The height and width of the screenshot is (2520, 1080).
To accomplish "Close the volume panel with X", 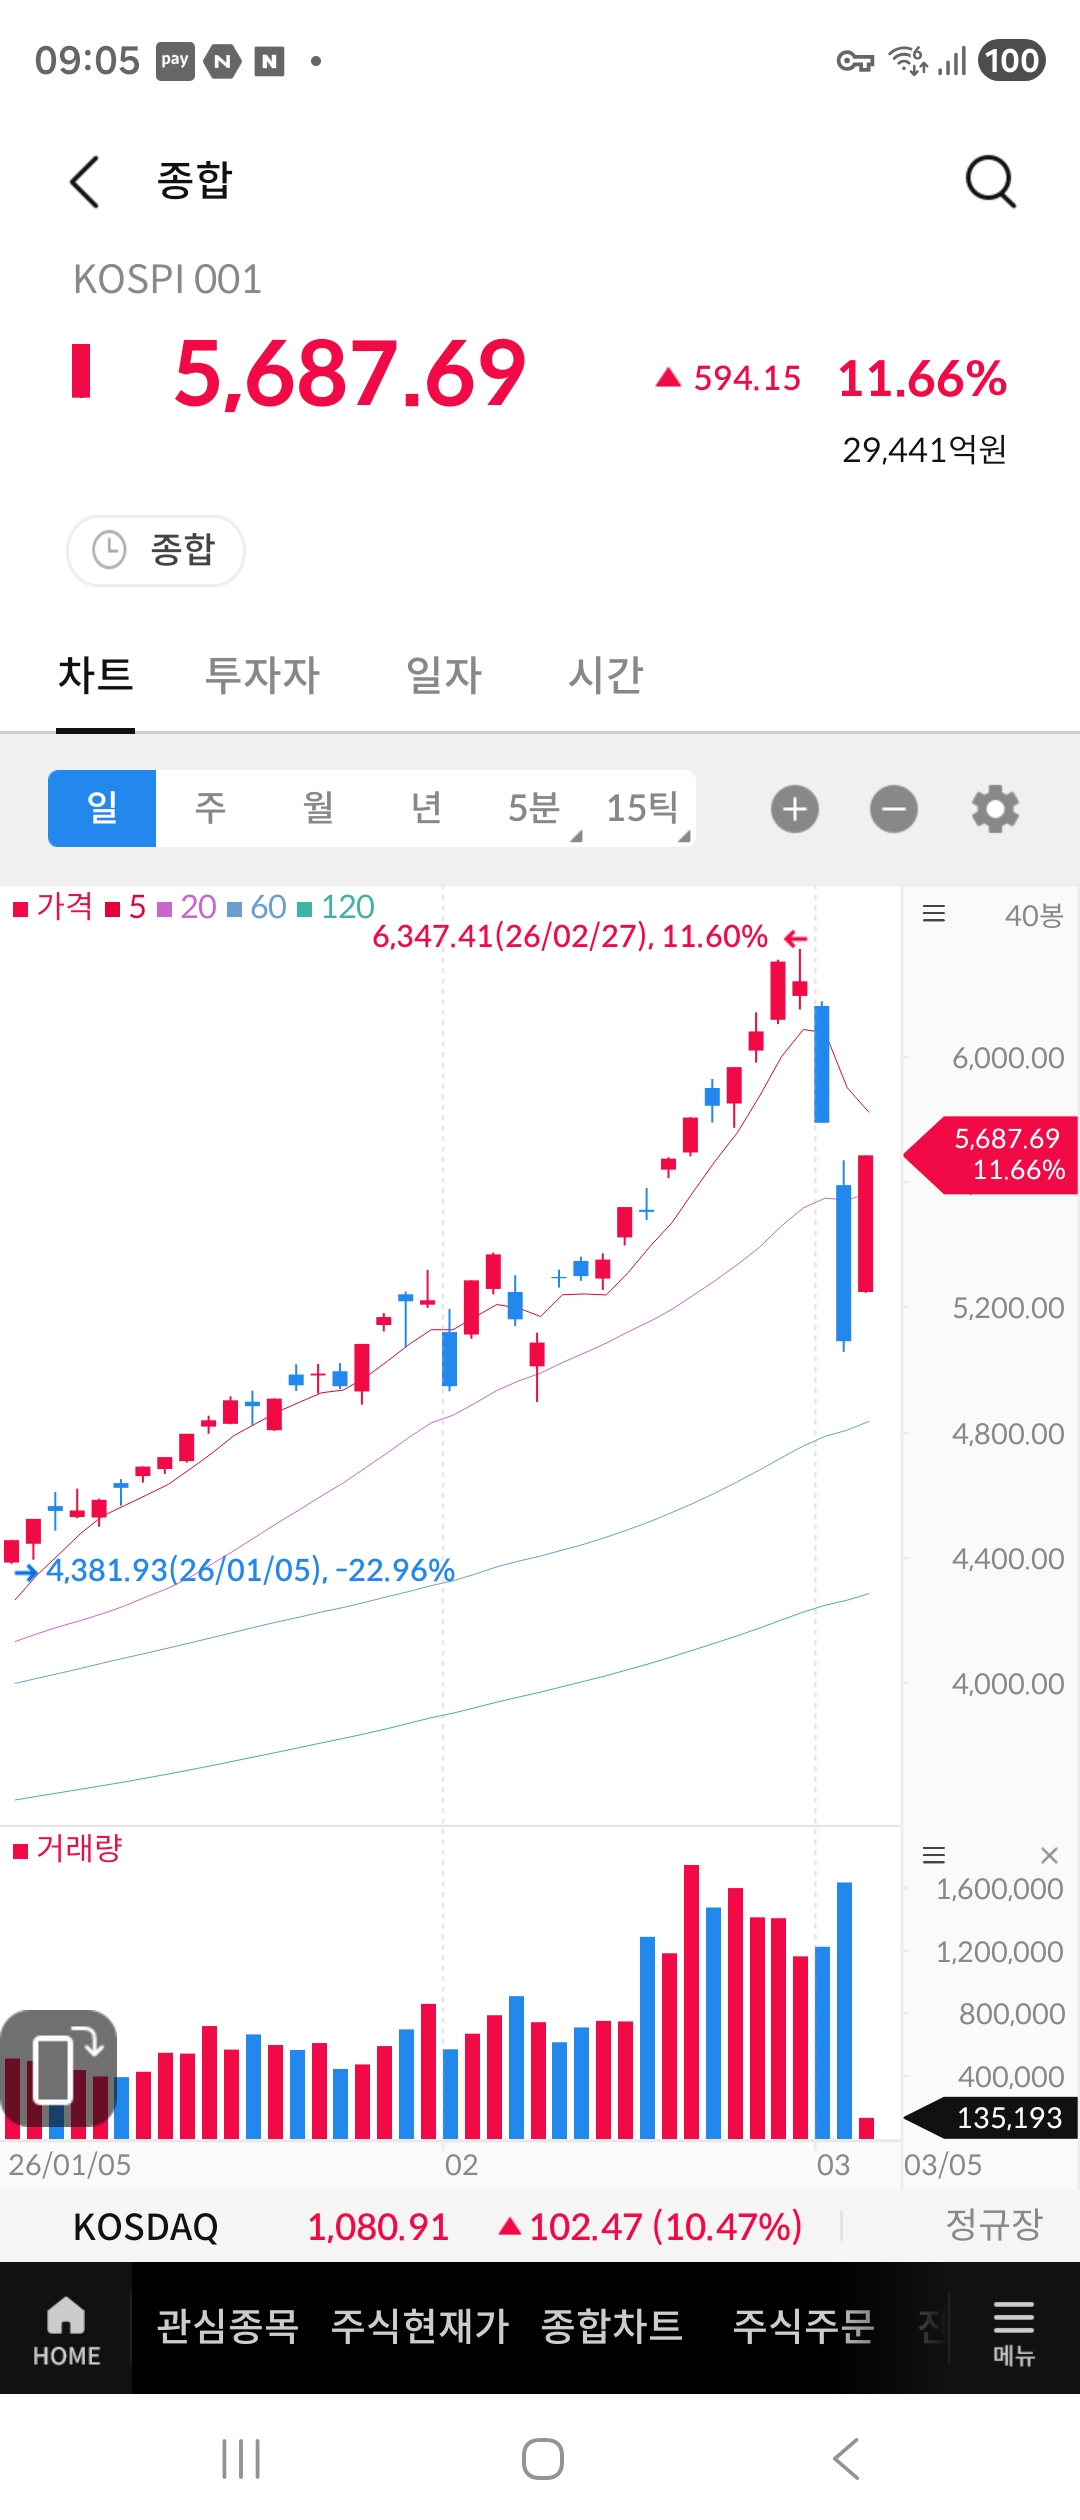I will click(x=1049, y=1856).
